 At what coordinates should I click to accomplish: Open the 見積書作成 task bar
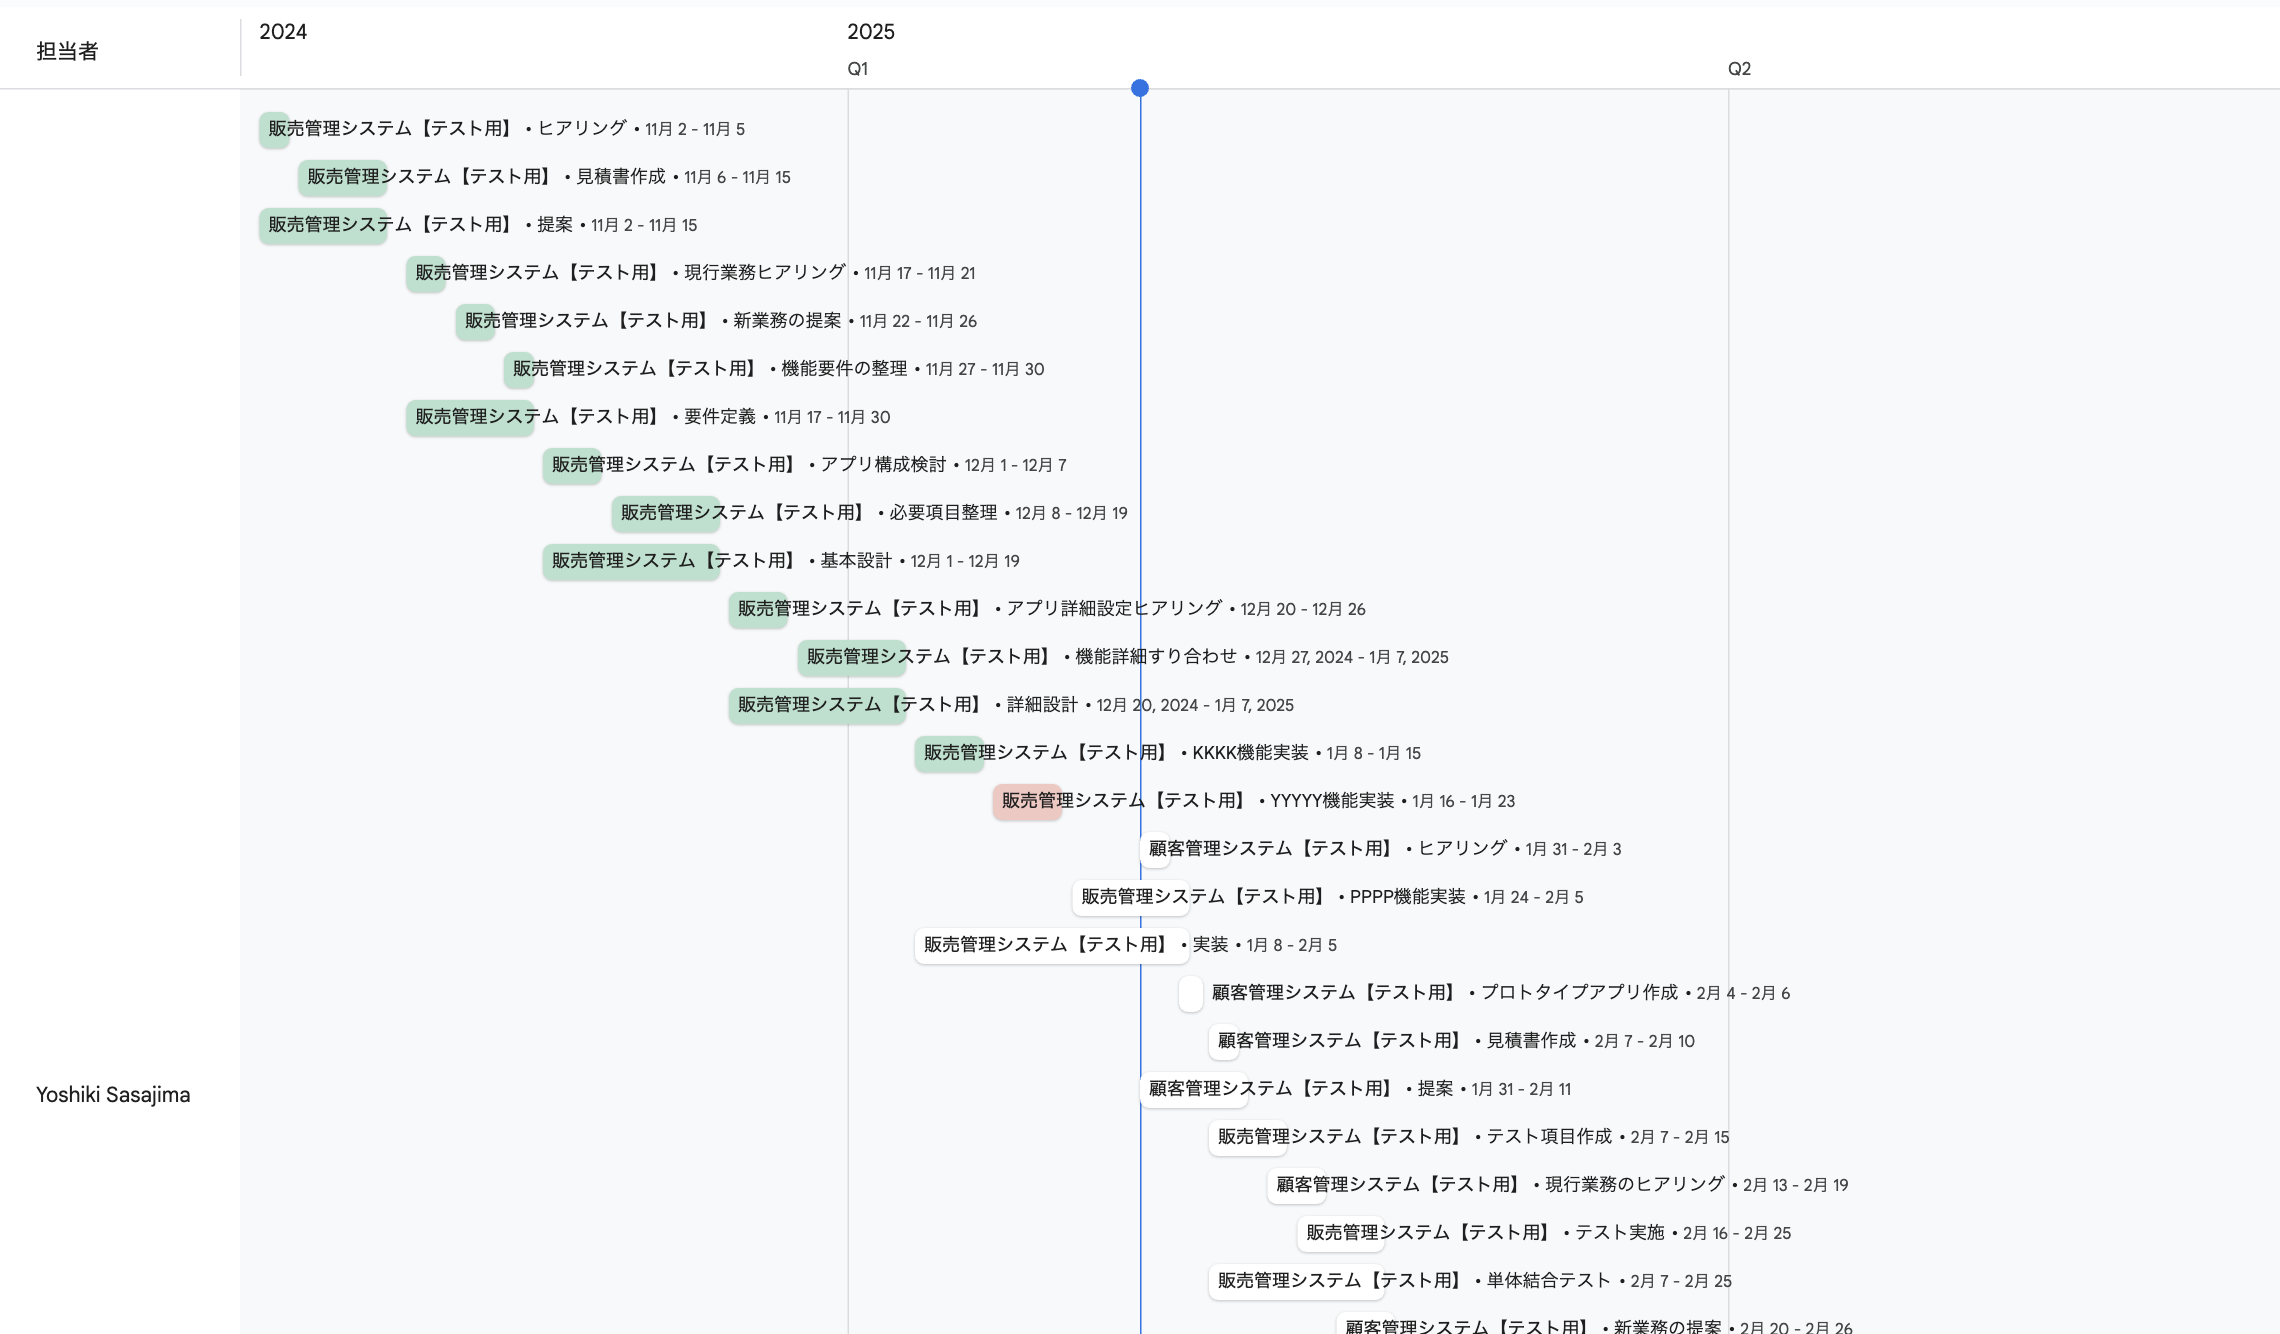(342, 177)
